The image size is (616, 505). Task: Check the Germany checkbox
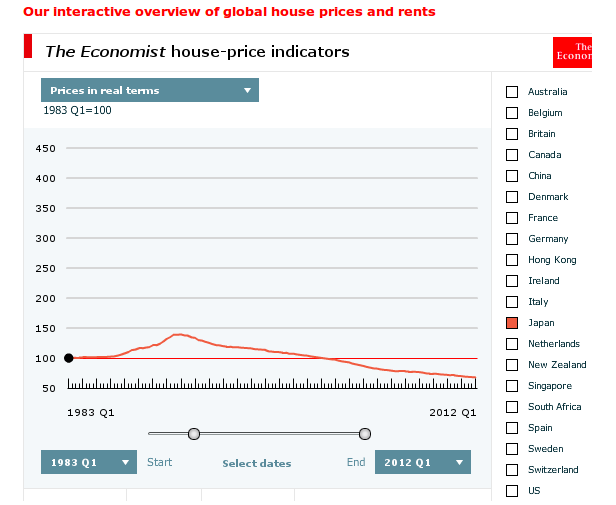pos(512,239)
